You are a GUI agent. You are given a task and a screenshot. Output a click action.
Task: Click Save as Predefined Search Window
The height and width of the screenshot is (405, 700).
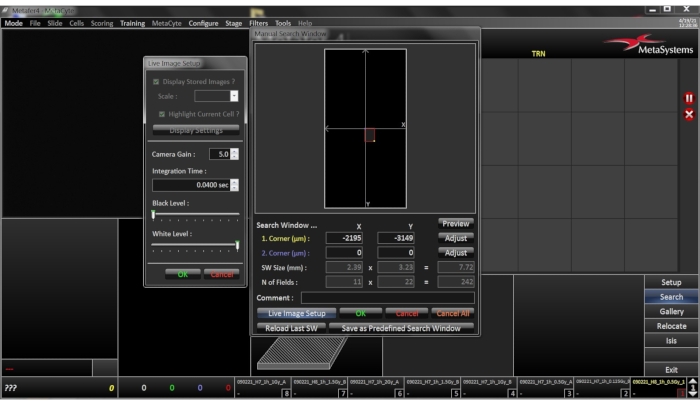pos(402,329)
